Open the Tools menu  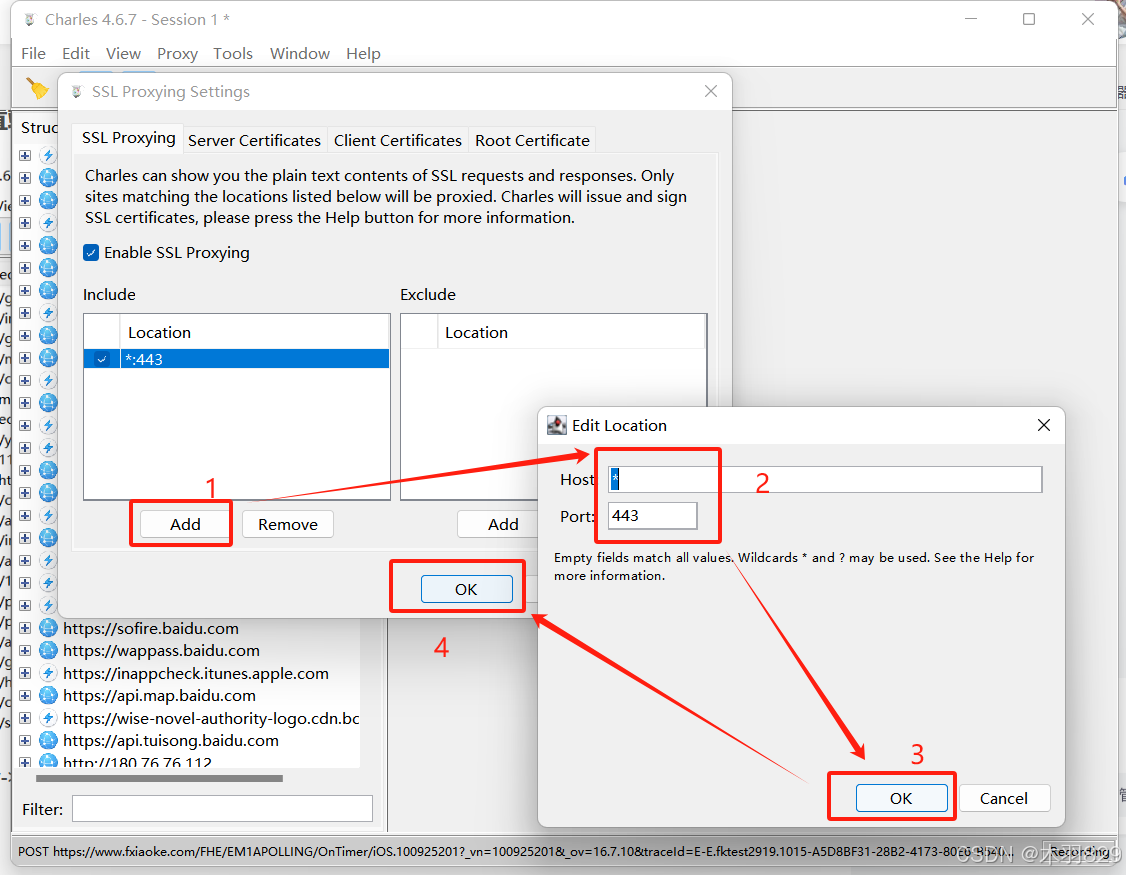(233, 54)
